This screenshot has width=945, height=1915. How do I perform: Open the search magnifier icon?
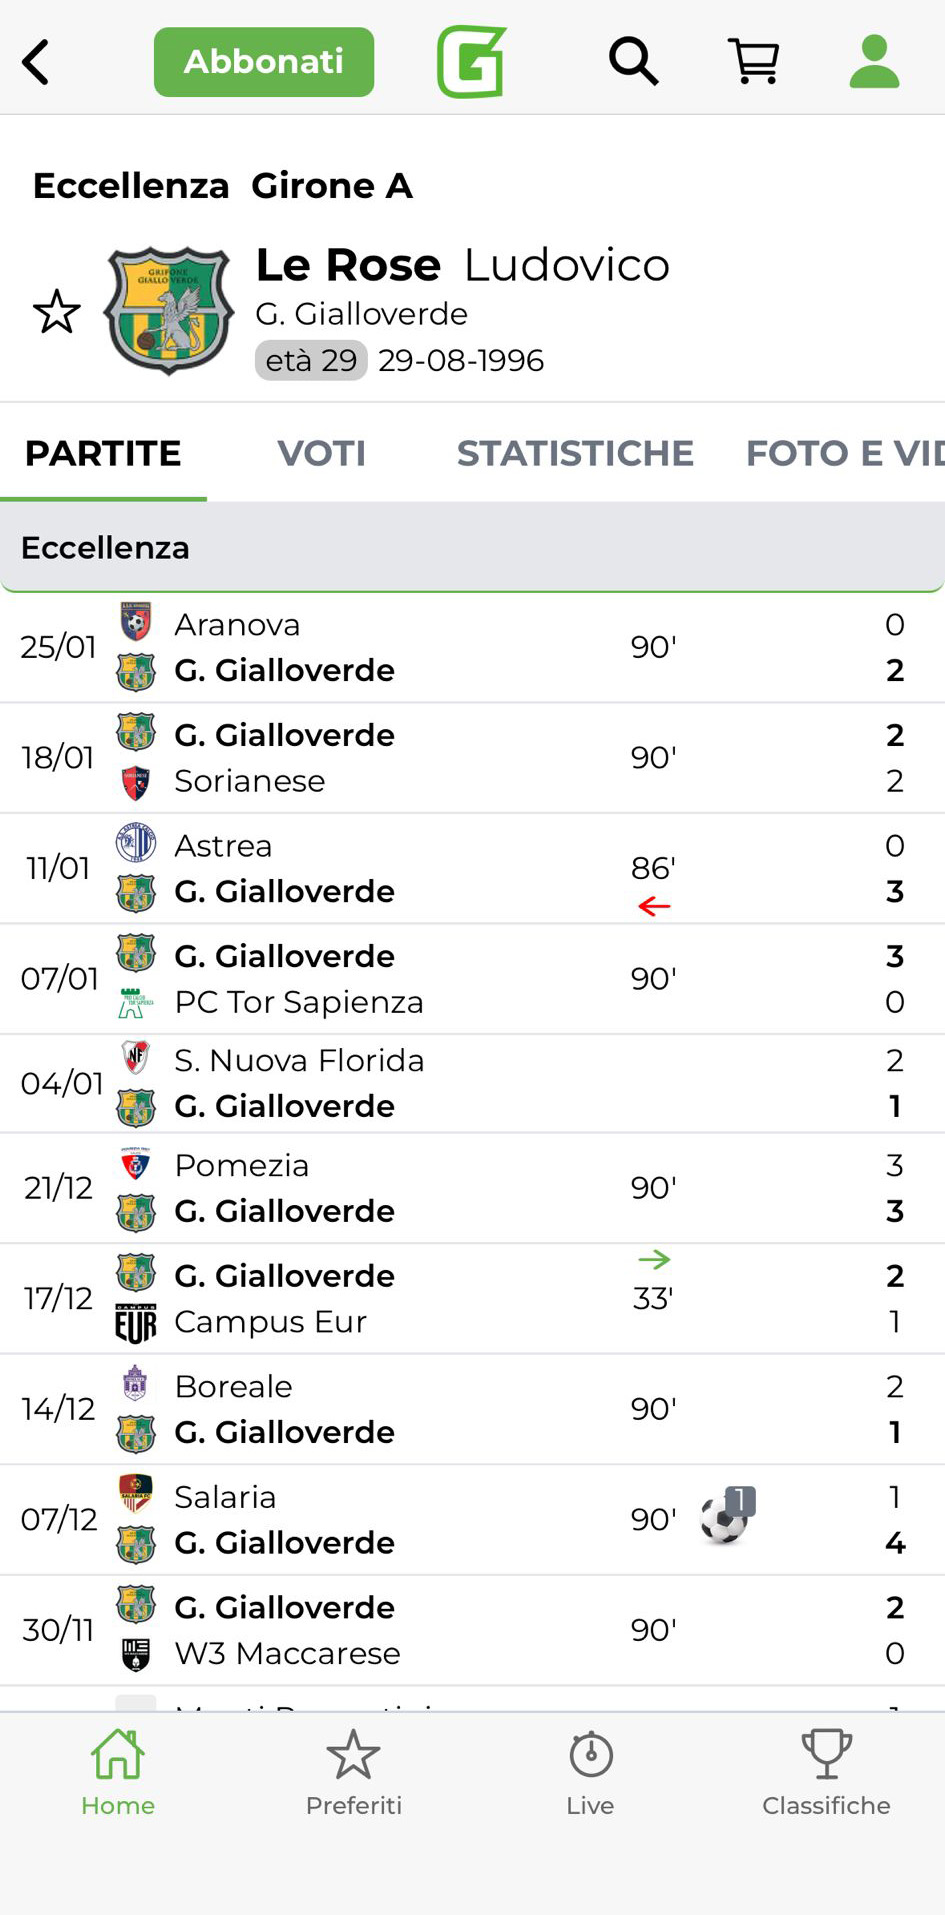pyautogui.click(x=634, y=62)
